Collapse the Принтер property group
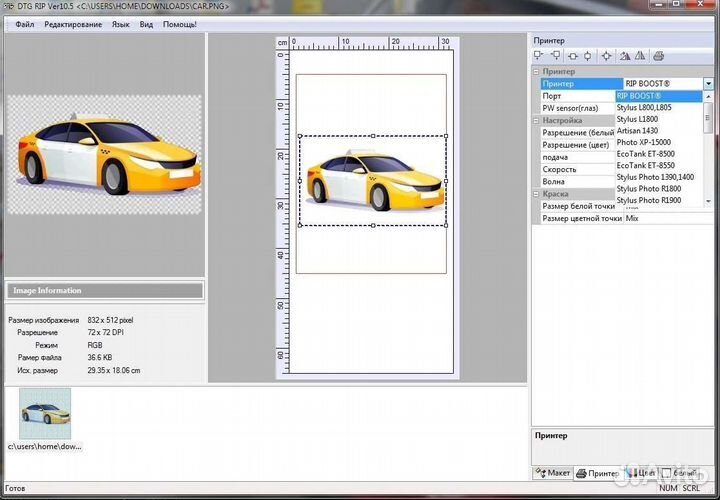This screenshot has height=500, width=720. coord(536,72)
